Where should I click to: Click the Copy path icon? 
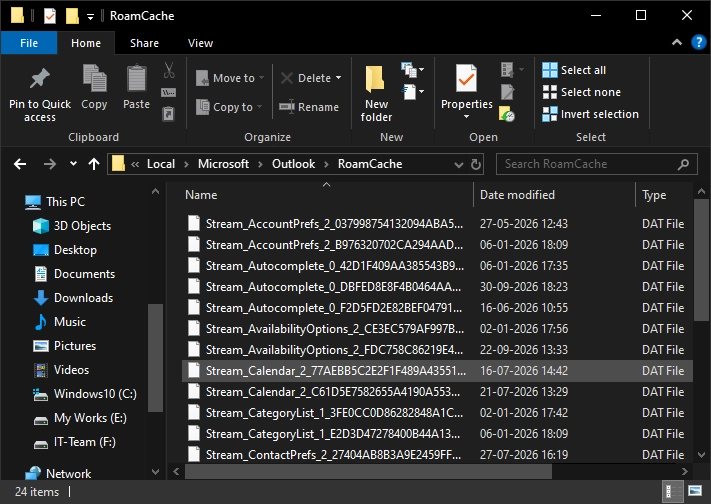pos(169,93)
